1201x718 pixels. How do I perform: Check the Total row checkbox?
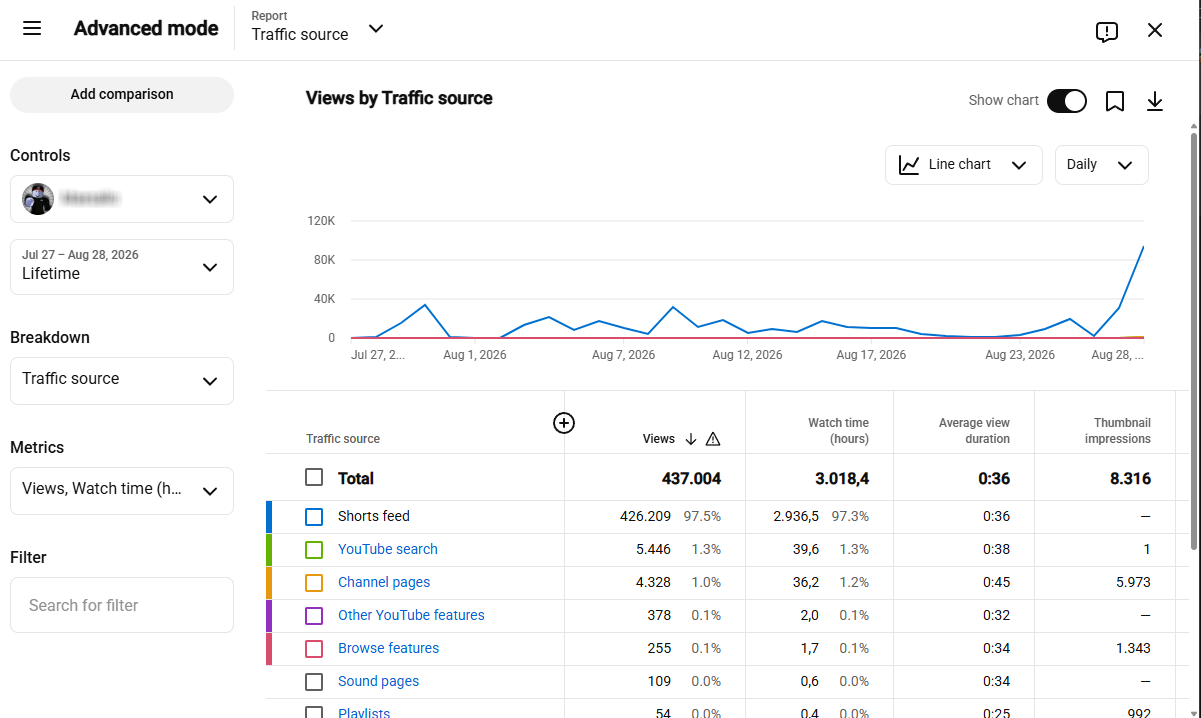click(314, 478)
